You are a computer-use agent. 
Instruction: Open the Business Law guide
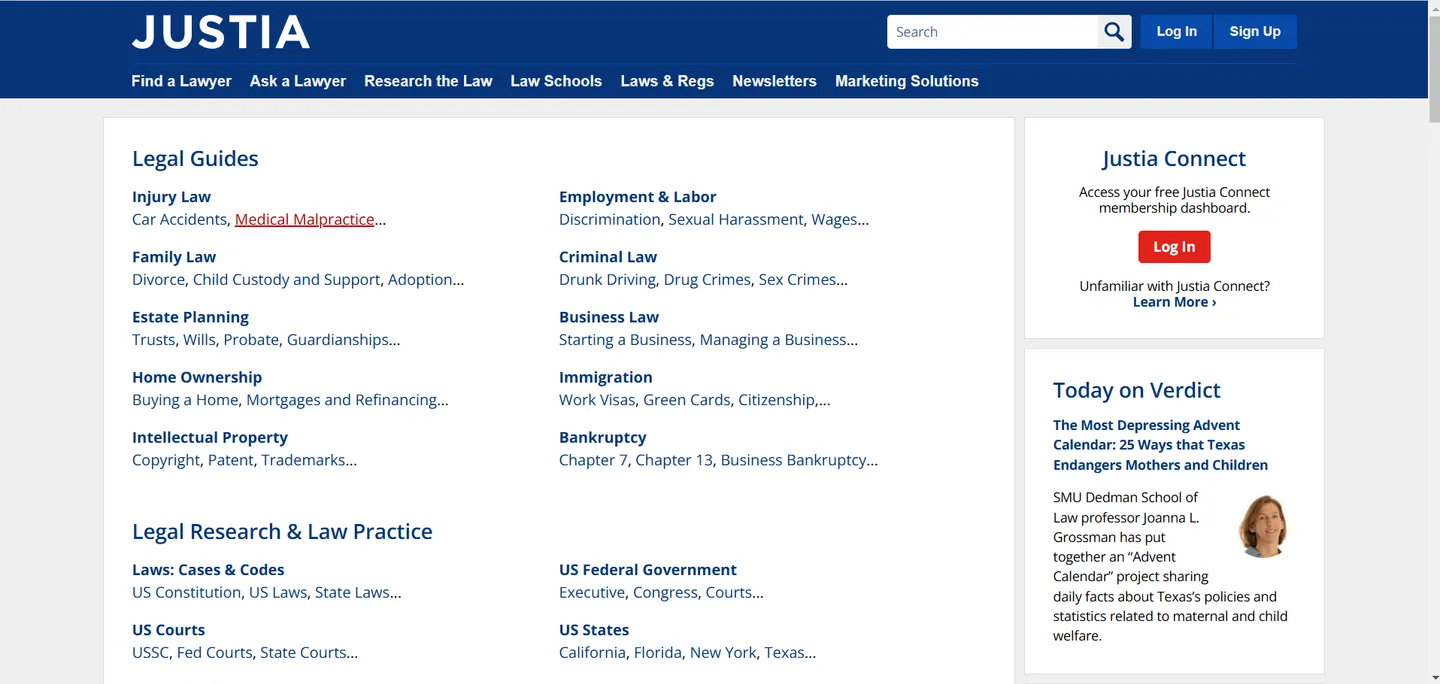coord(609,317)
